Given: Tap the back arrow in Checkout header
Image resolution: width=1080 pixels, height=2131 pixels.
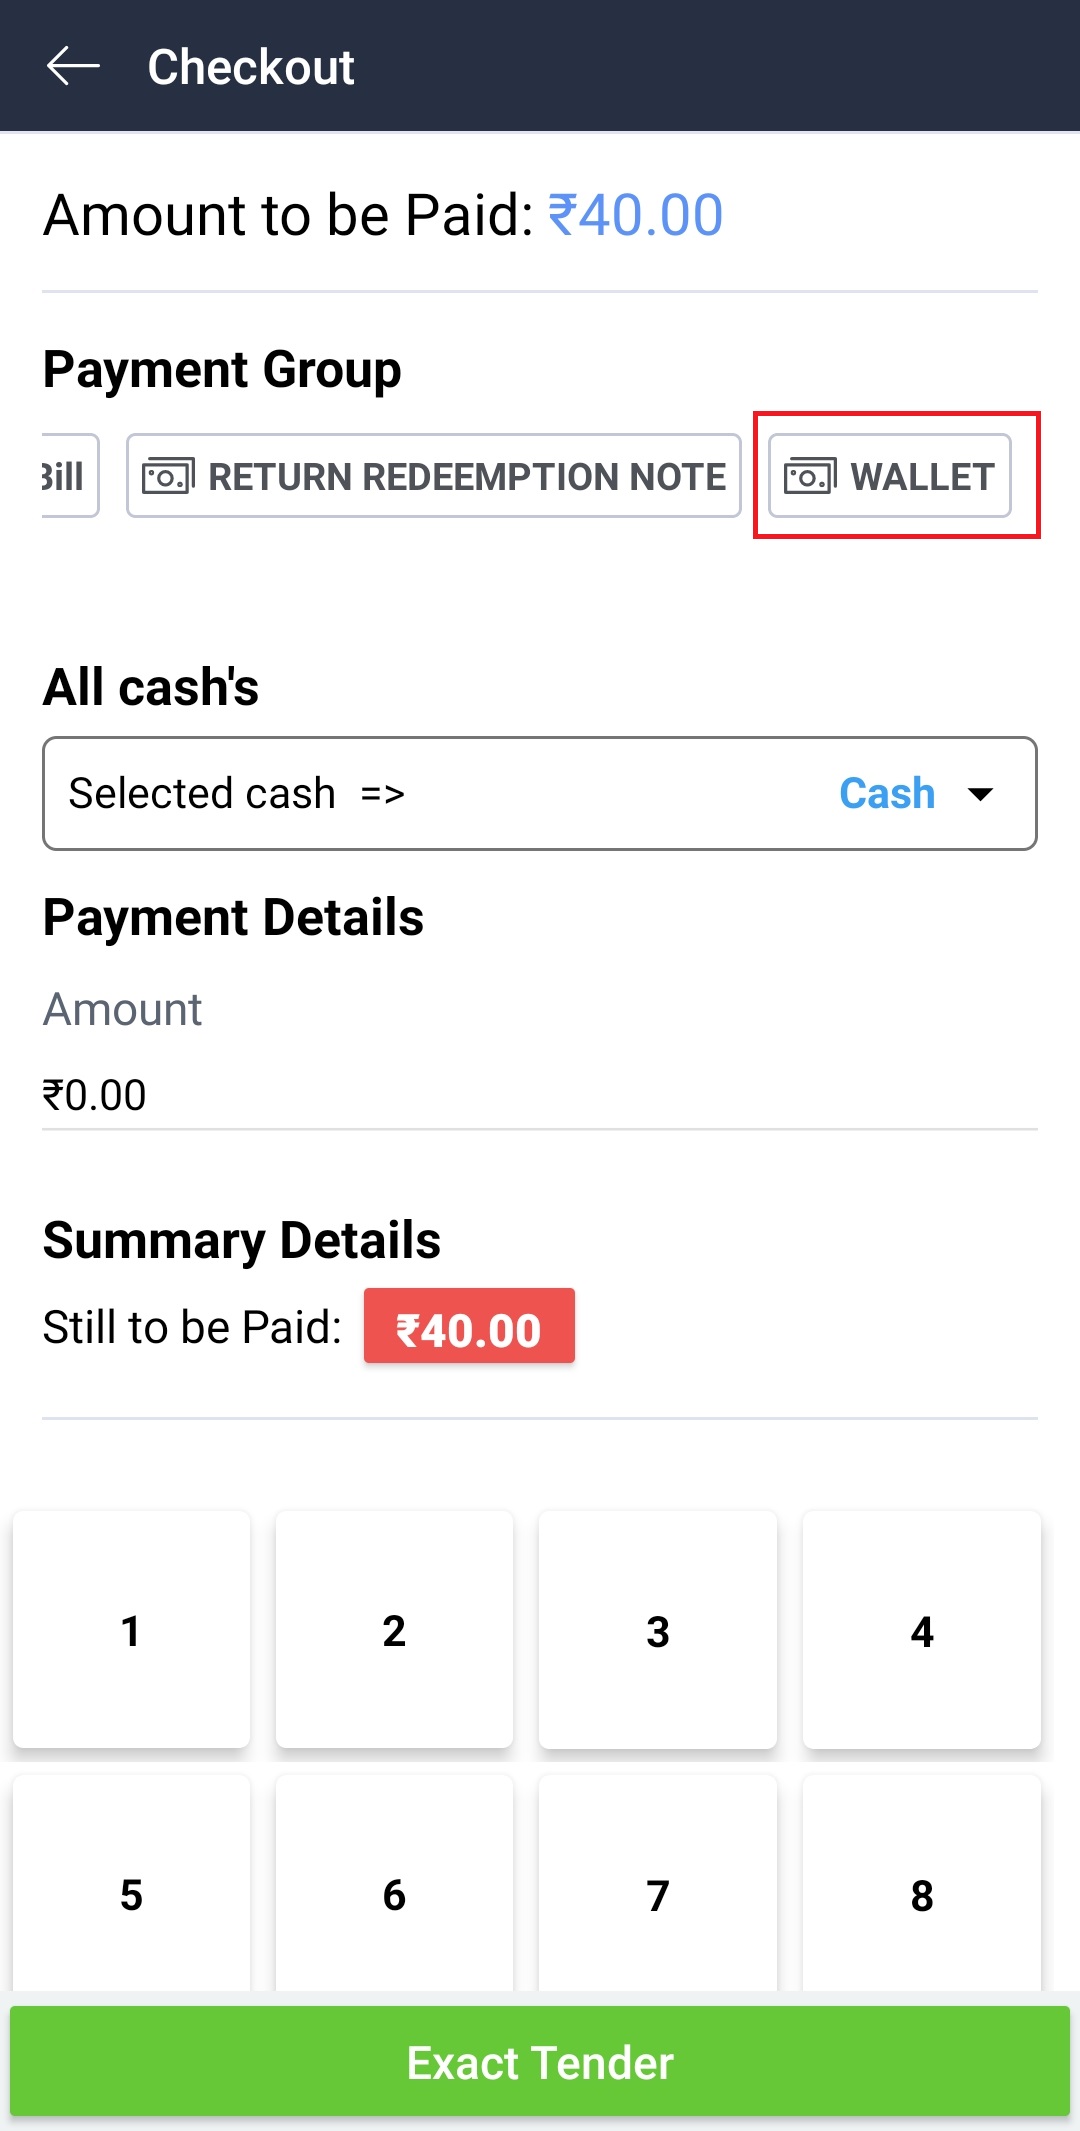Looking at the screenshot, I should click(73, 67).
